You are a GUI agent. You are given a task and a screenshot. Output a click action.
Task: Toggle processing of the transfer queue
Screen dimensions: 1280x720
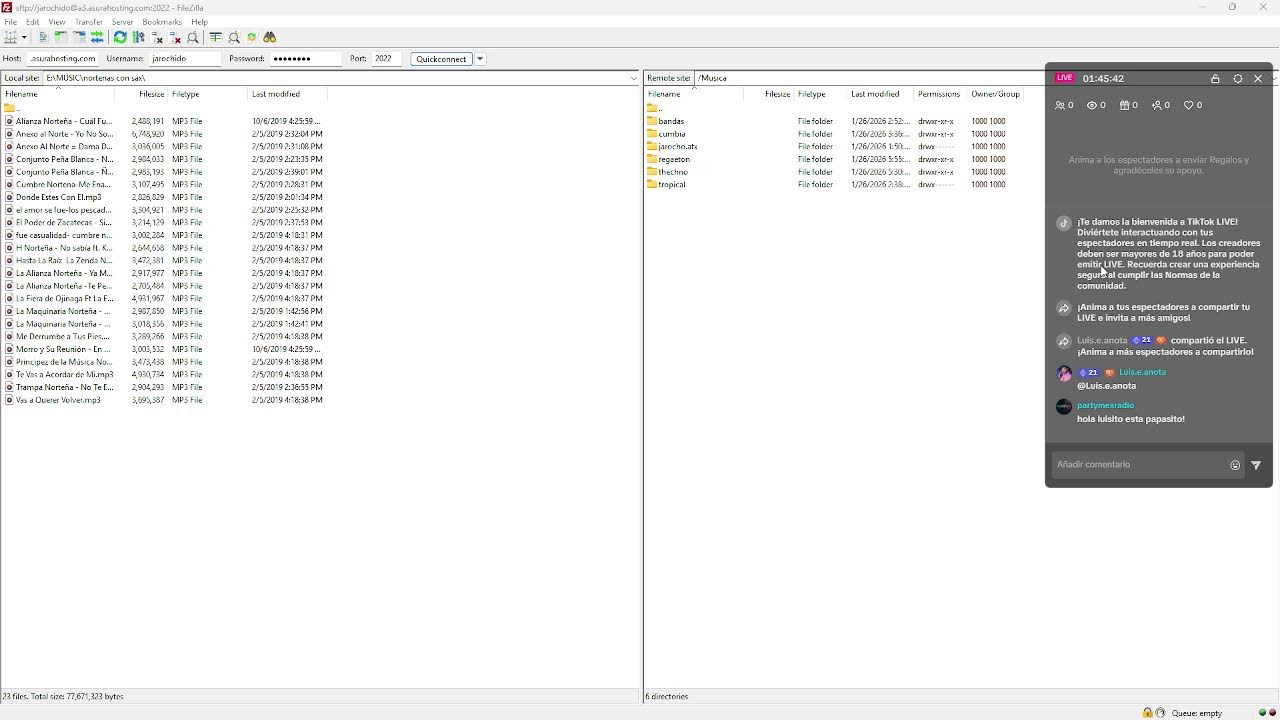click(x=139, y=37)
